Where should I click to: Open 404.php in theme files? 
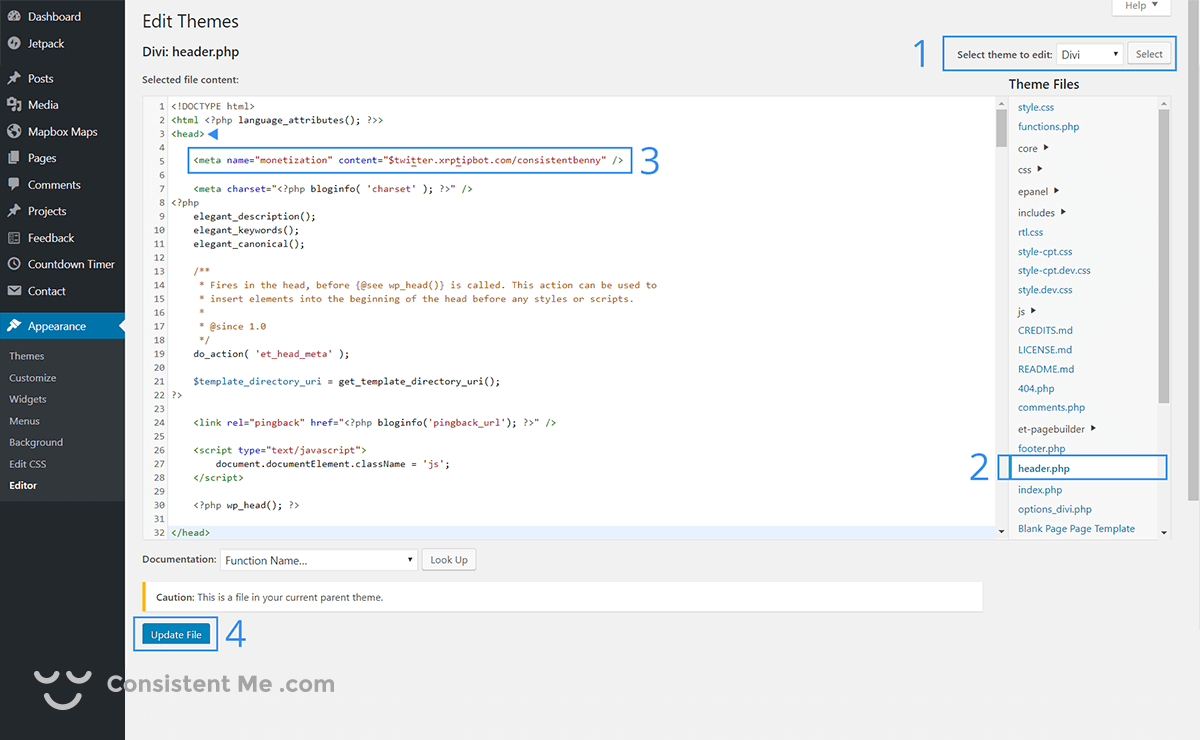coord(1036,388)
